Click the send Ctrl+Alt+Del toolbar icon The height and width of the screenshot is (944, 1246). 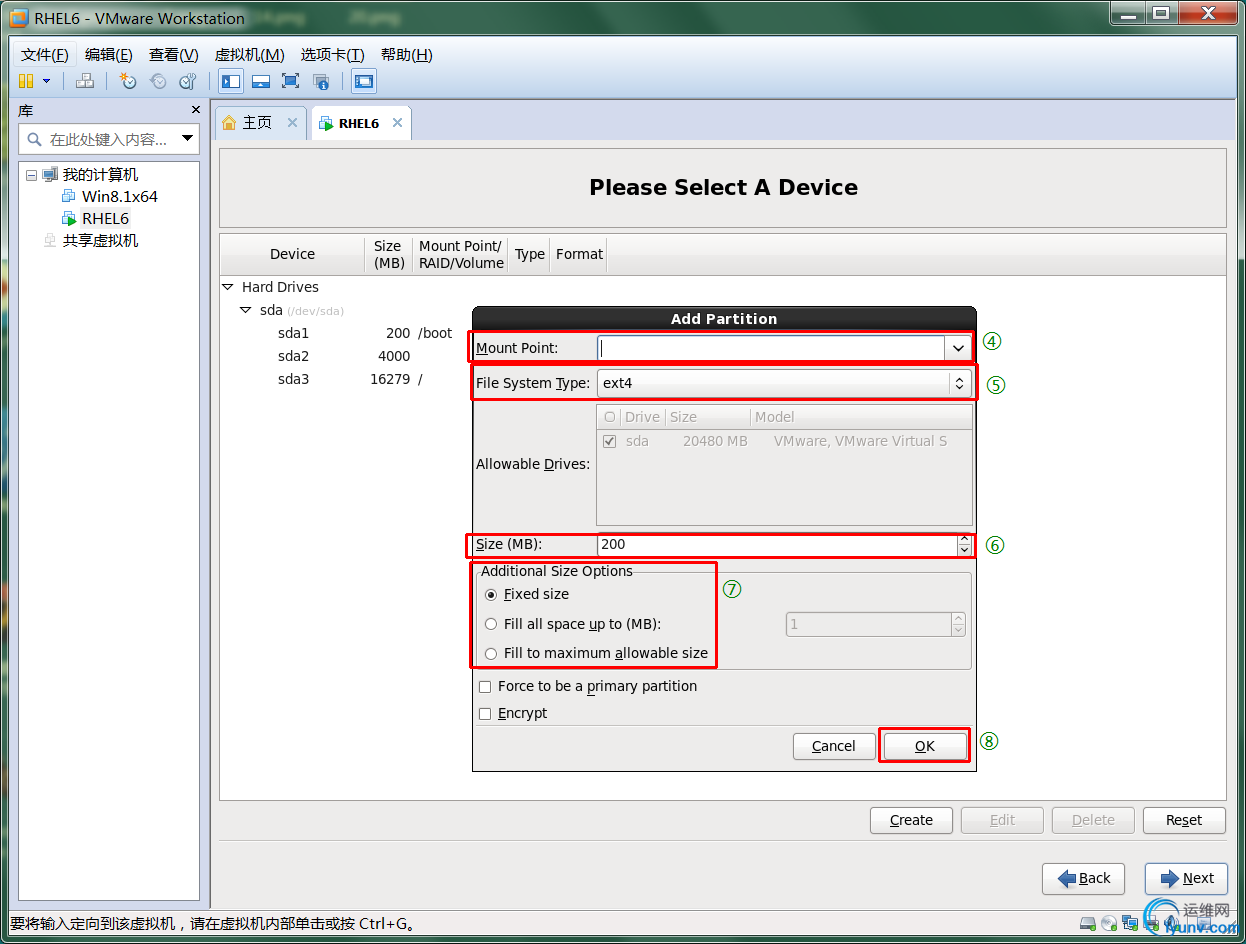pos(86,81)
